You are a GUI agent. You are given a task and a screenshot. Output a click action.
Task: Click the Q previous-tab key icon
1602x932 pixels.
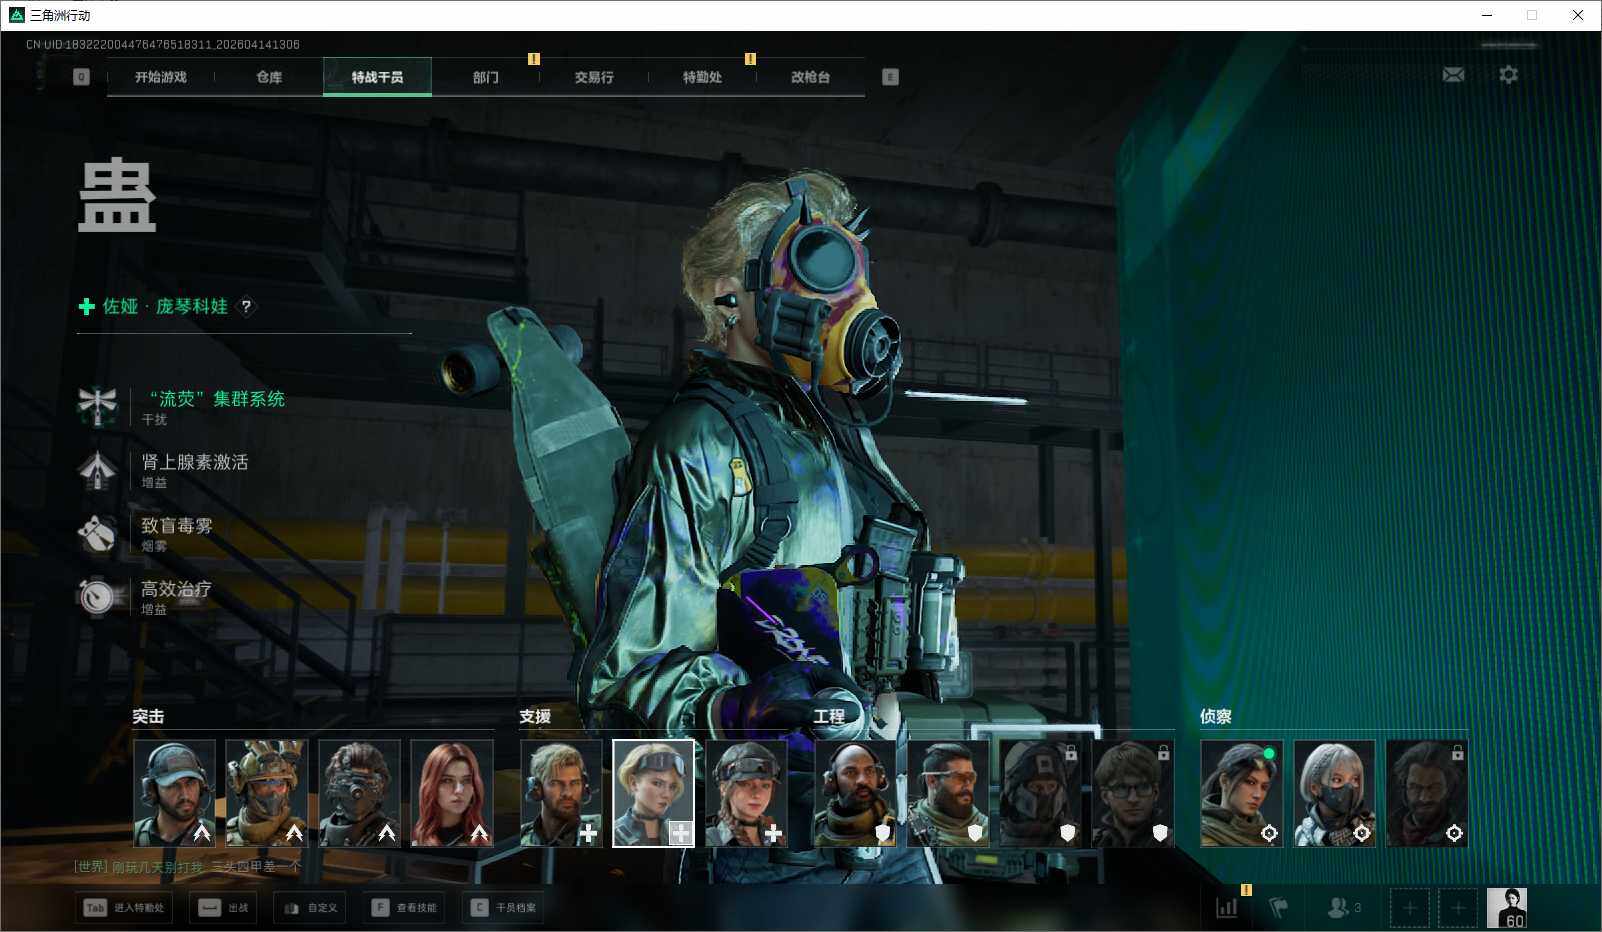pos(81,77)
